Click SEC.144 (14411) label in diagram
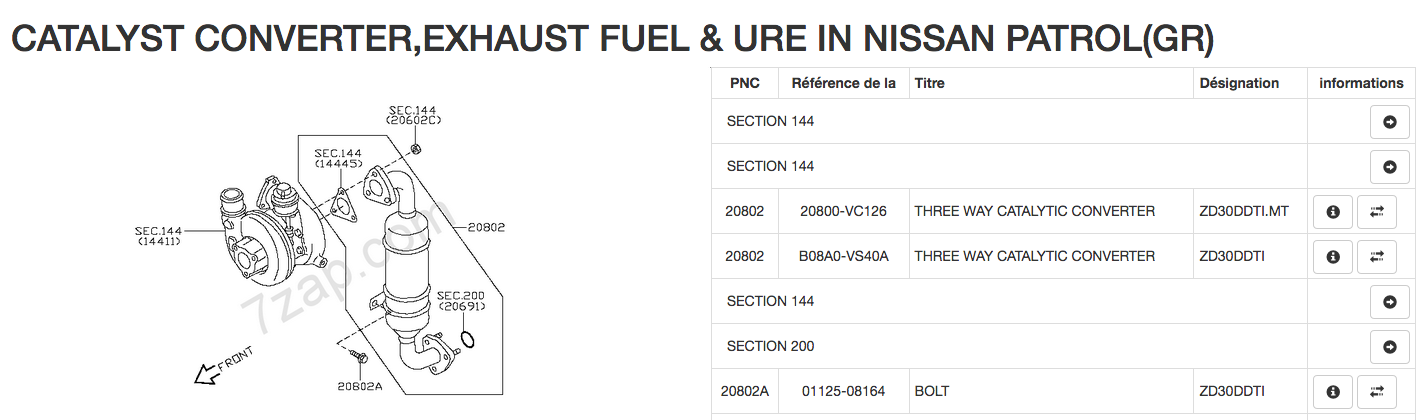This screenshot has height=420, width=1427. [x=158, y=236]
